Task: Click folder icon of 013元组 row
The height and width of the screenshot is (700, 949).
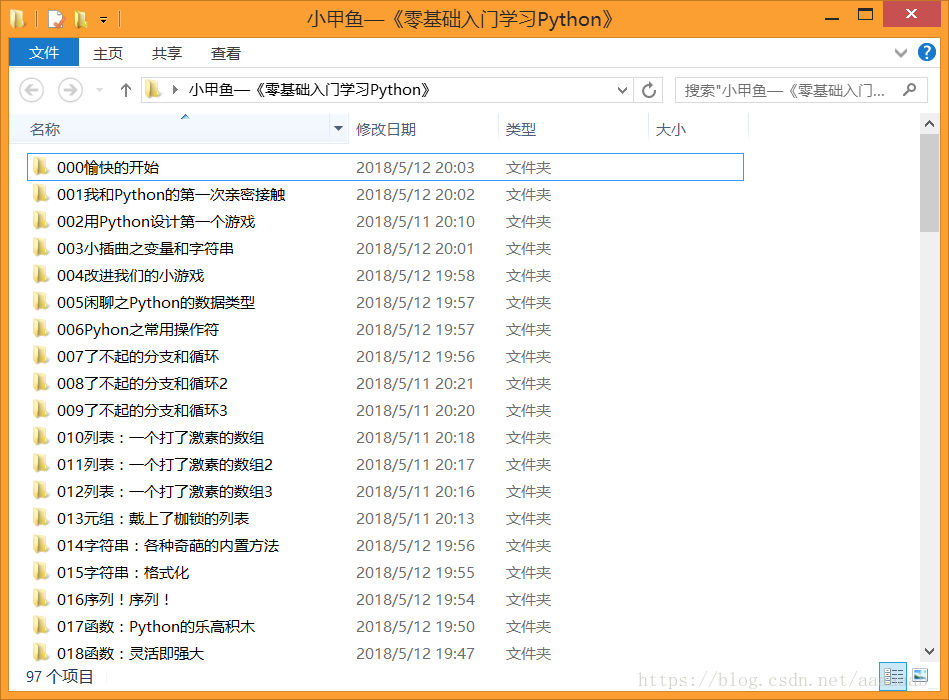Action: pyautogui.click(x=41, y=517)
